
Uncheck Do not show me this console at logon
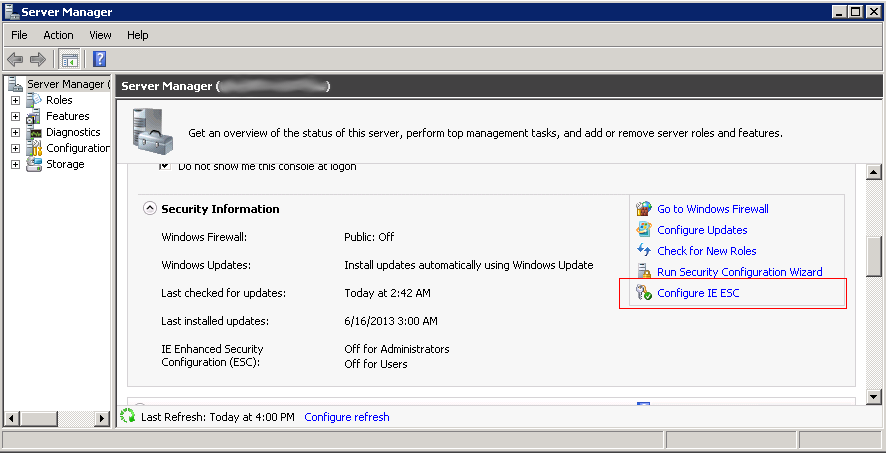164,166
